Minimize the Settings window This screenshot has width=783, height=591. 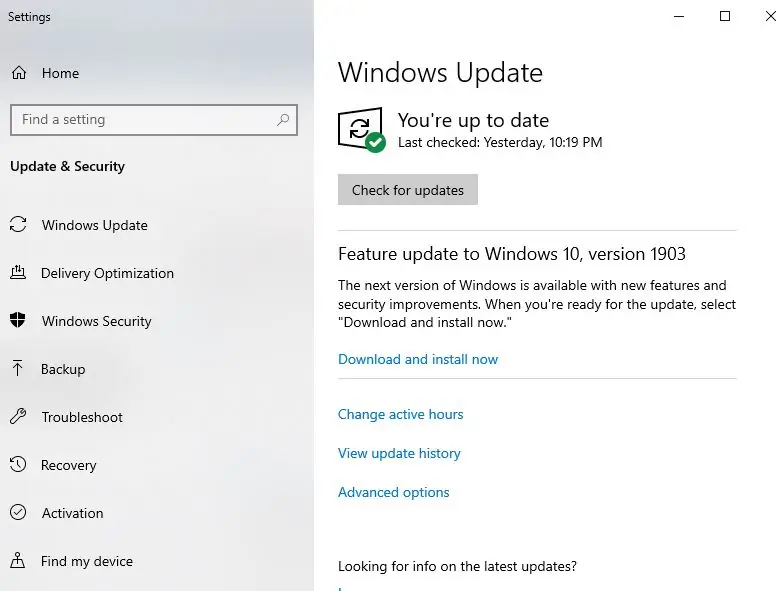(x=679, y=16)
